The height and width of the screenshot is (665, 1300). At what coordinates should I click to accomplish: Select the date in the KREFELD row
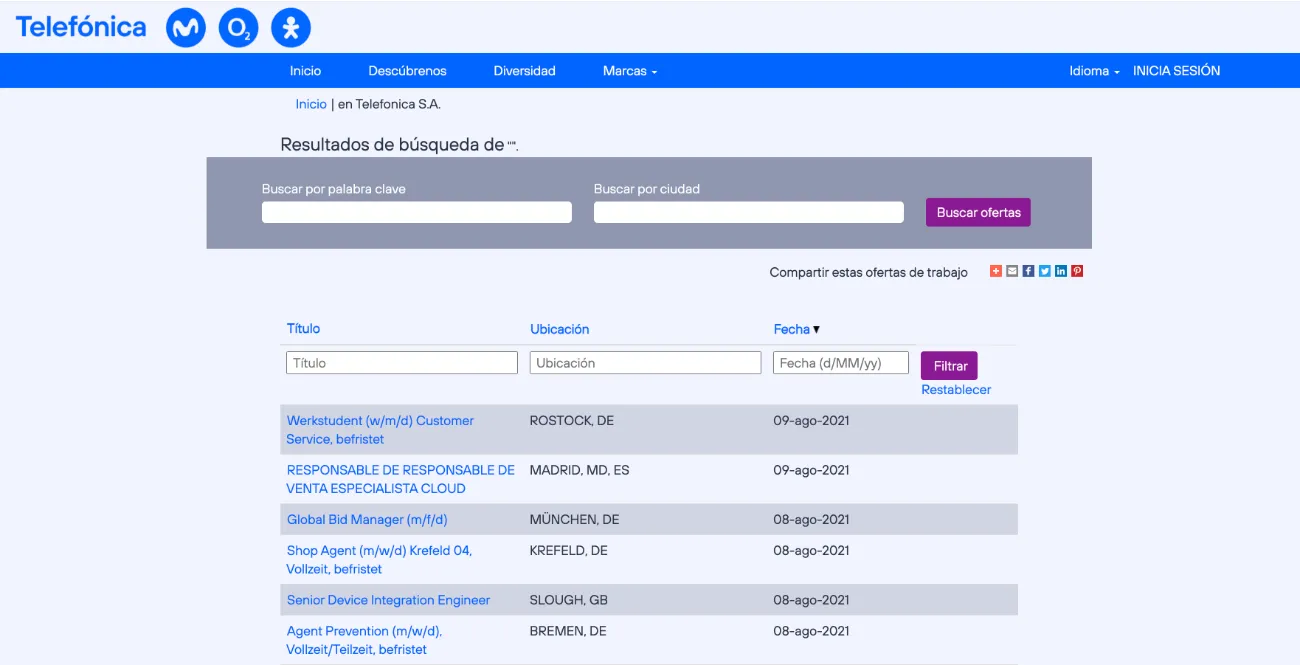811,551
